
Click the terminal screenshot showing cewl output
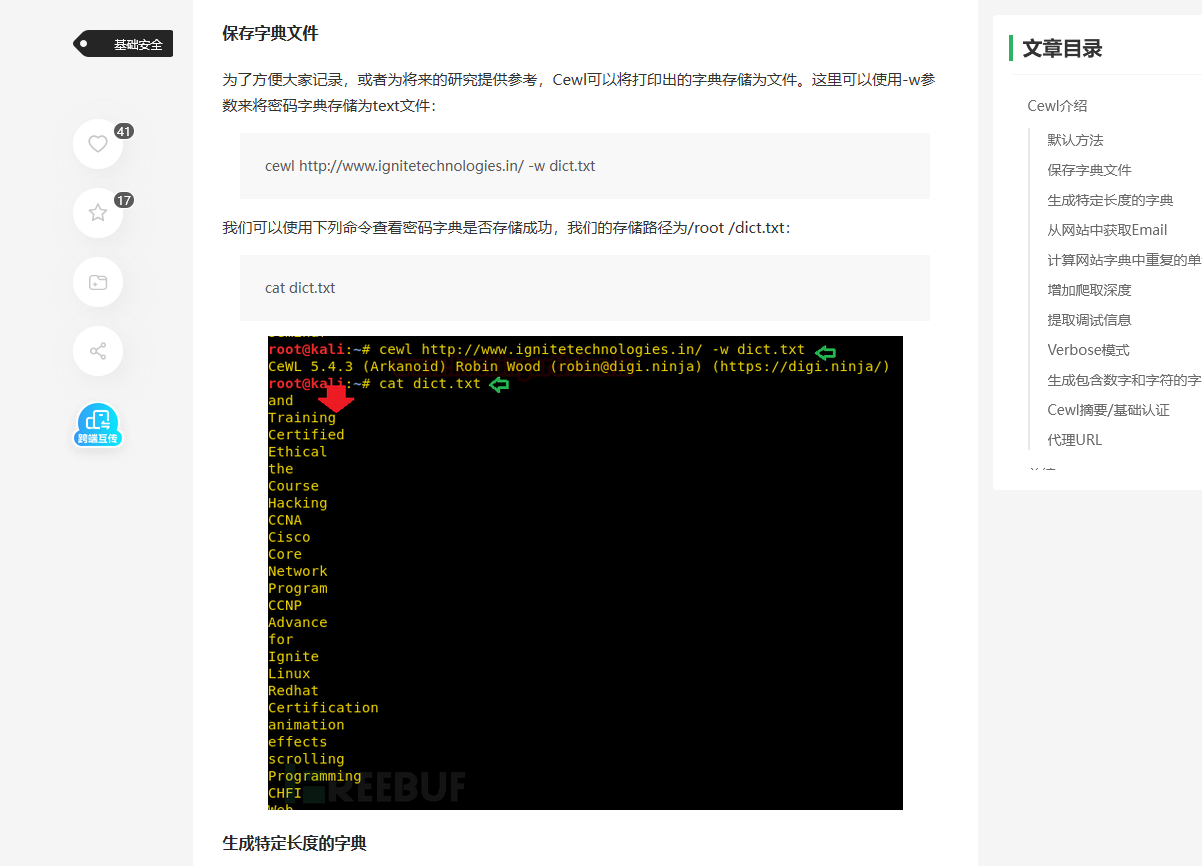point(584,572)
